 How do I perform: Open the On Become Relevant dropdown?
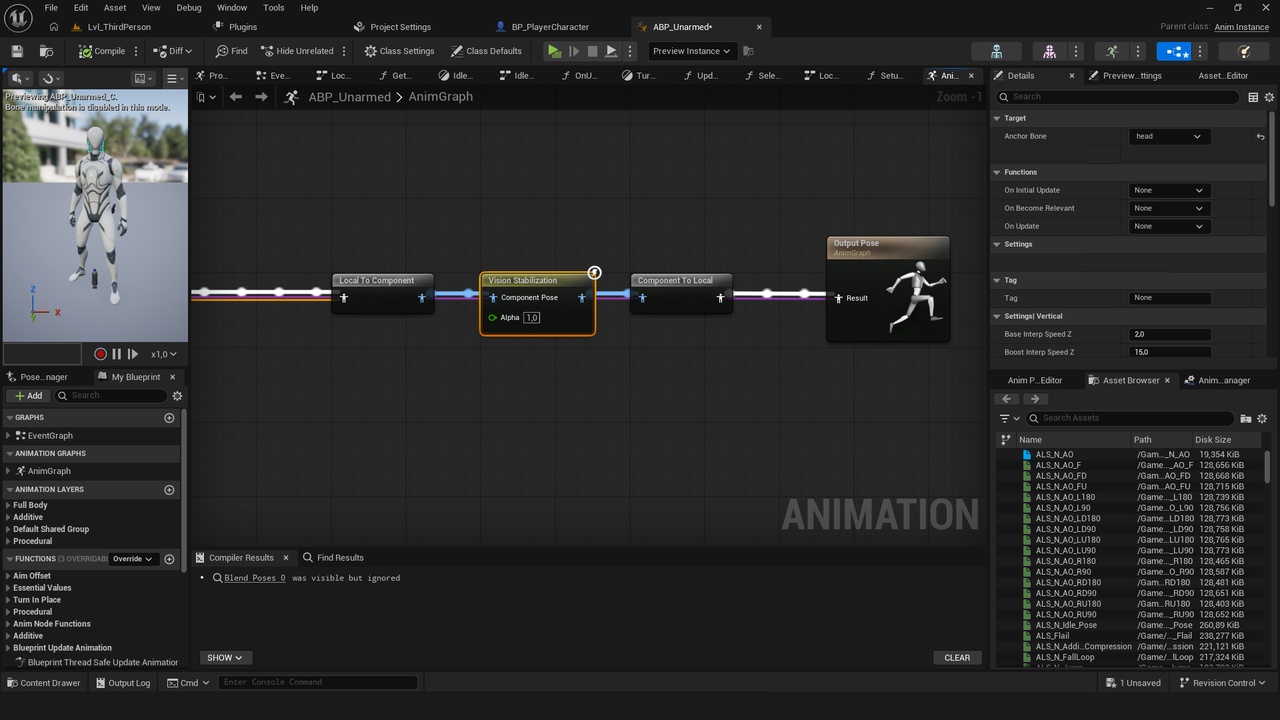pos(1168,208)
